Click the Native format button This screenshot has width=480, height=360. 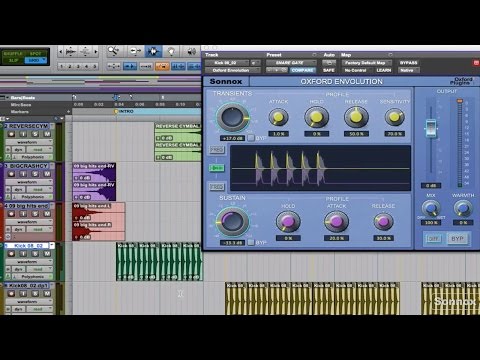click(x=409, y=70)
